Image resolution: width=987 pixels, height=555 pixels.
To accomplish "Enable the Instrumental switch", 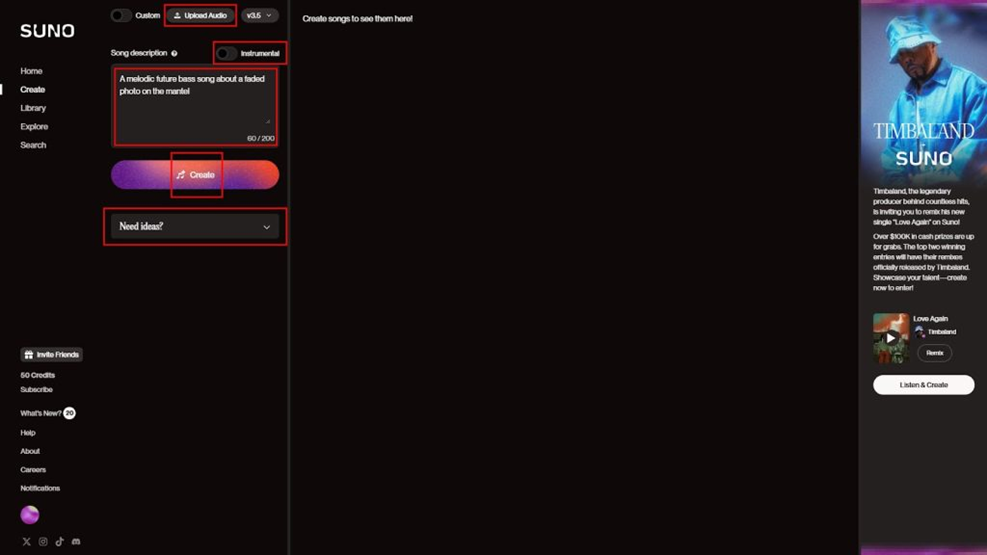I will (x=226, y=53).
